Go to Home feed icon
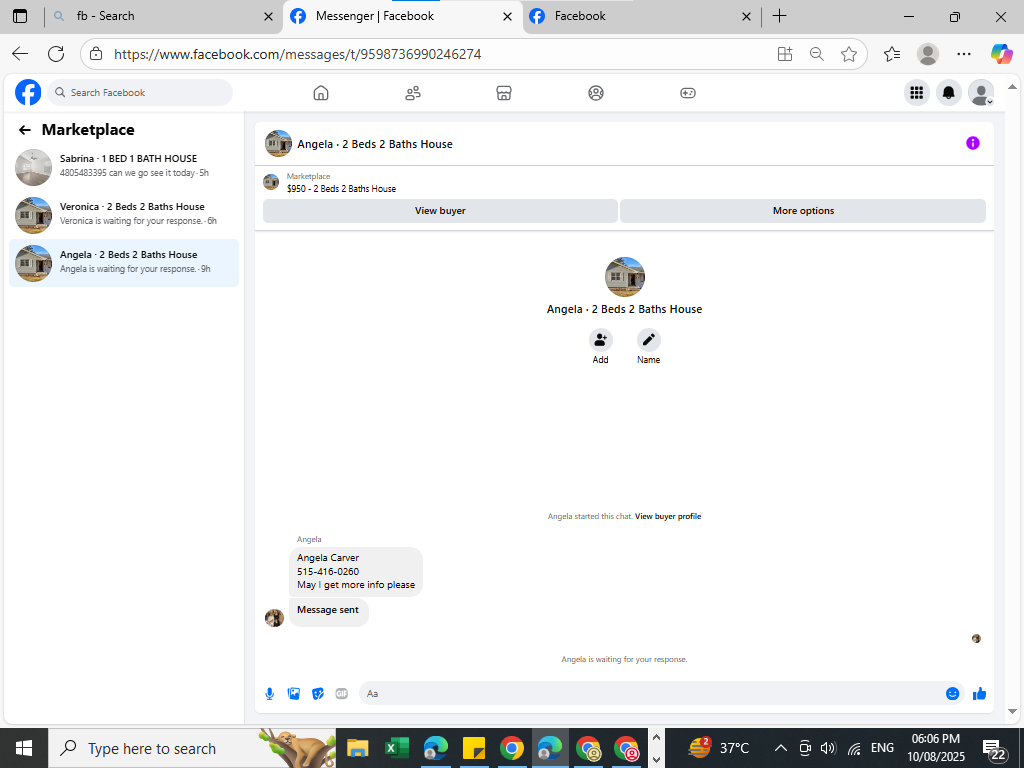The image size is (1024, 768). (321, 93)
